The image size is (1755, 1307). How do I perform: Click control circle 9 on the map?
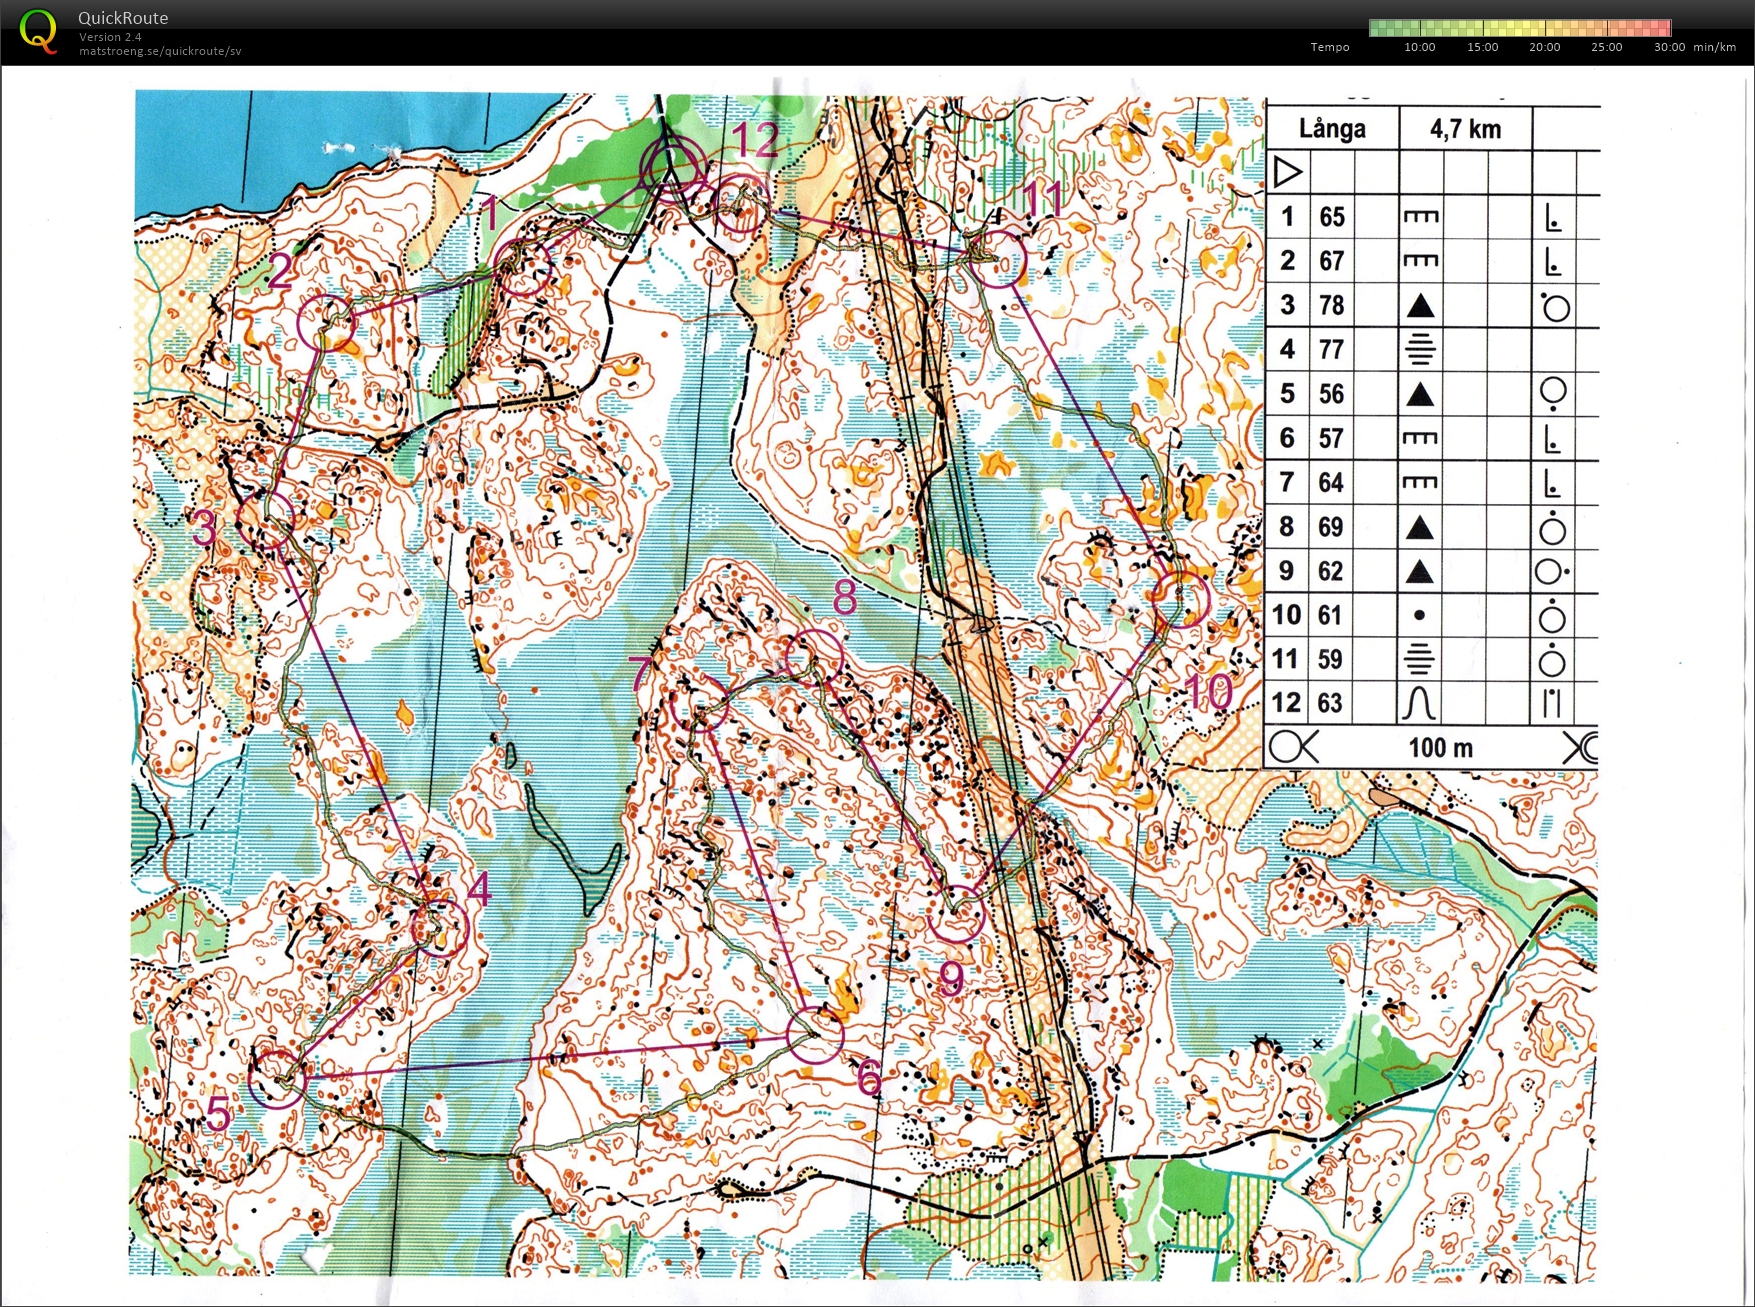click(x=956, y=914)
